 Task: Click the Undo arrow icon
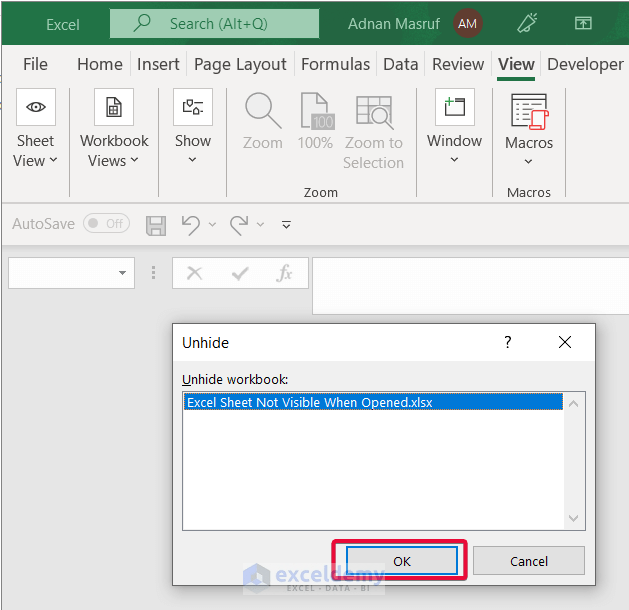191,225
